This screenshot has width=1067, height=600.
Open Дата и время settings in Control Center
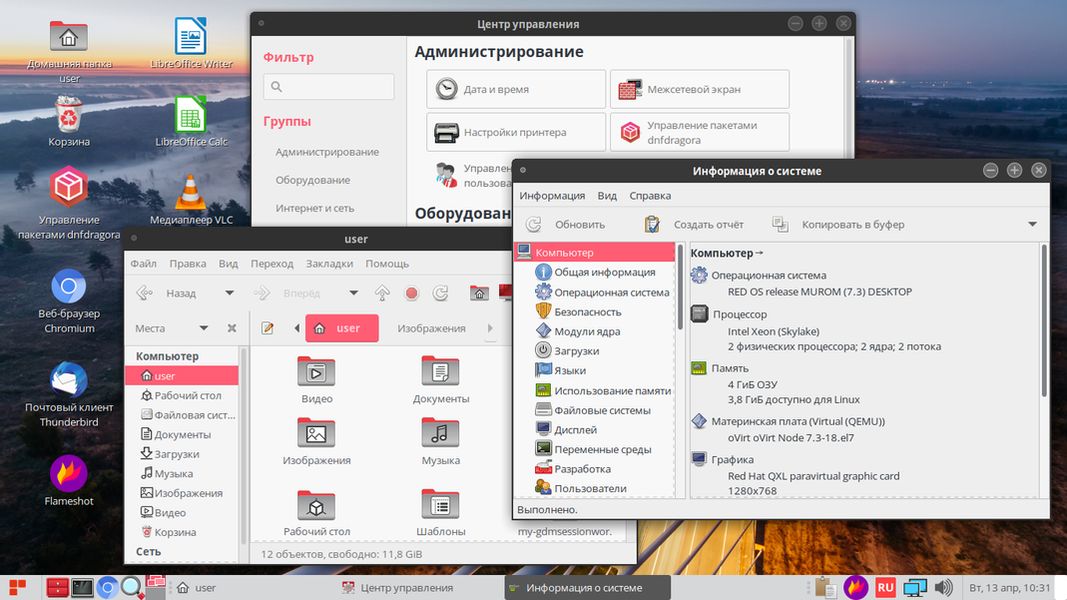coord(515,89)
